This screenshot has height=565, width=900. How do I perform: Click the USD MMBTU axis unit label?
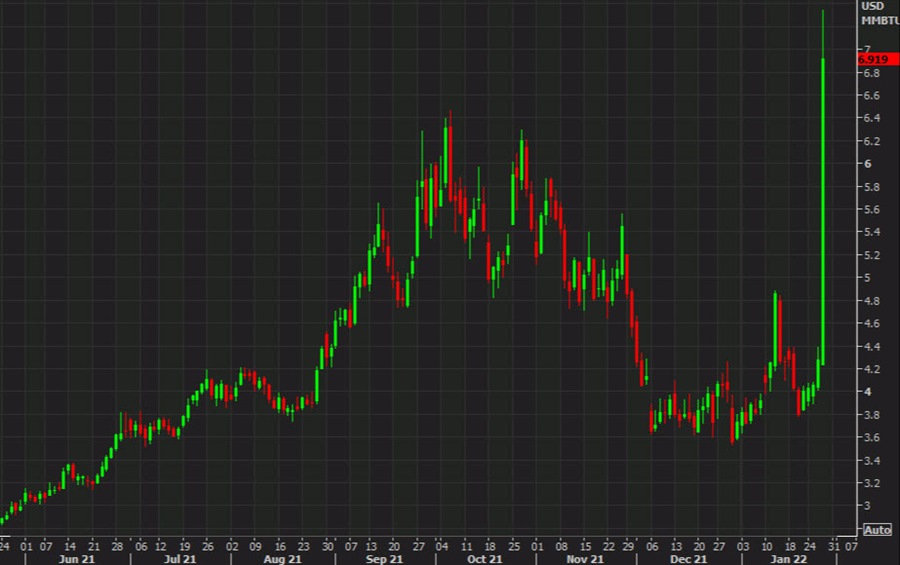pos(877,13)
